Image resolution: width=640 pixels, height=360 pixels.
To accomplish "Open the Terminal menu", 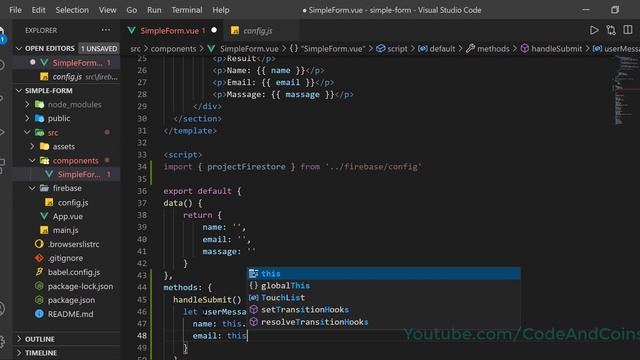I will 187,10.
